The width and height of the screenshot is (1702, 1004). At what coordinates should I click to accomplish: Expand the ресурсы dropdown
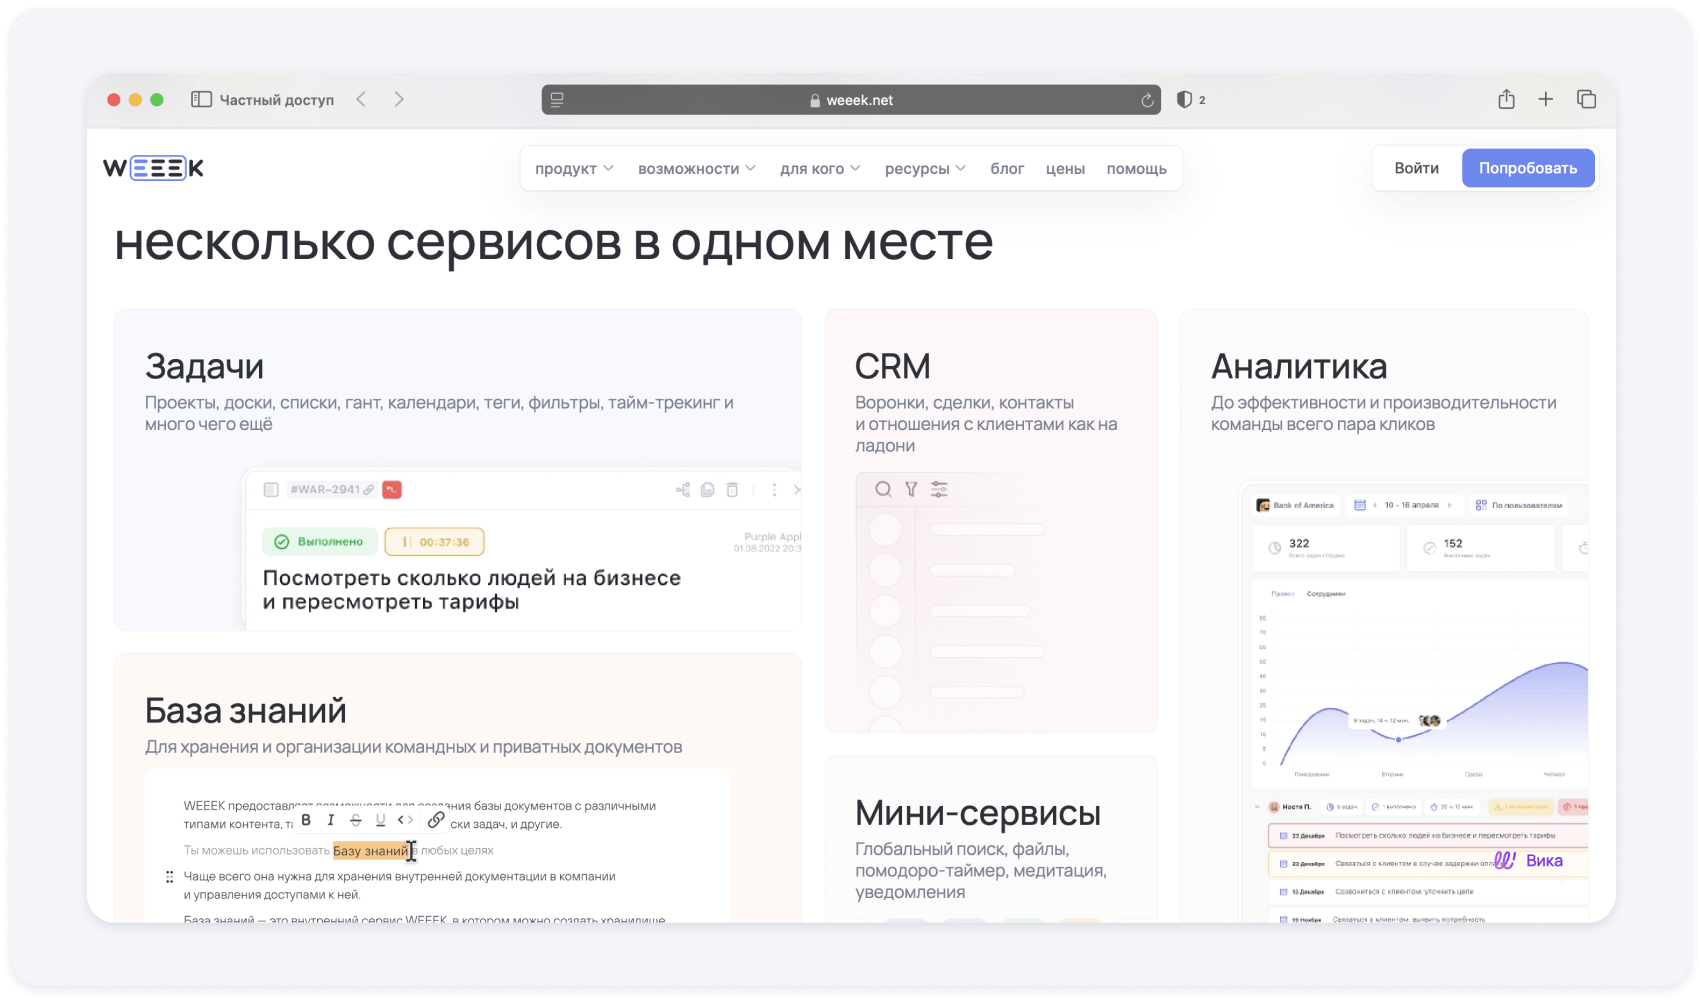pyautogui.click(x=924, y=169)
